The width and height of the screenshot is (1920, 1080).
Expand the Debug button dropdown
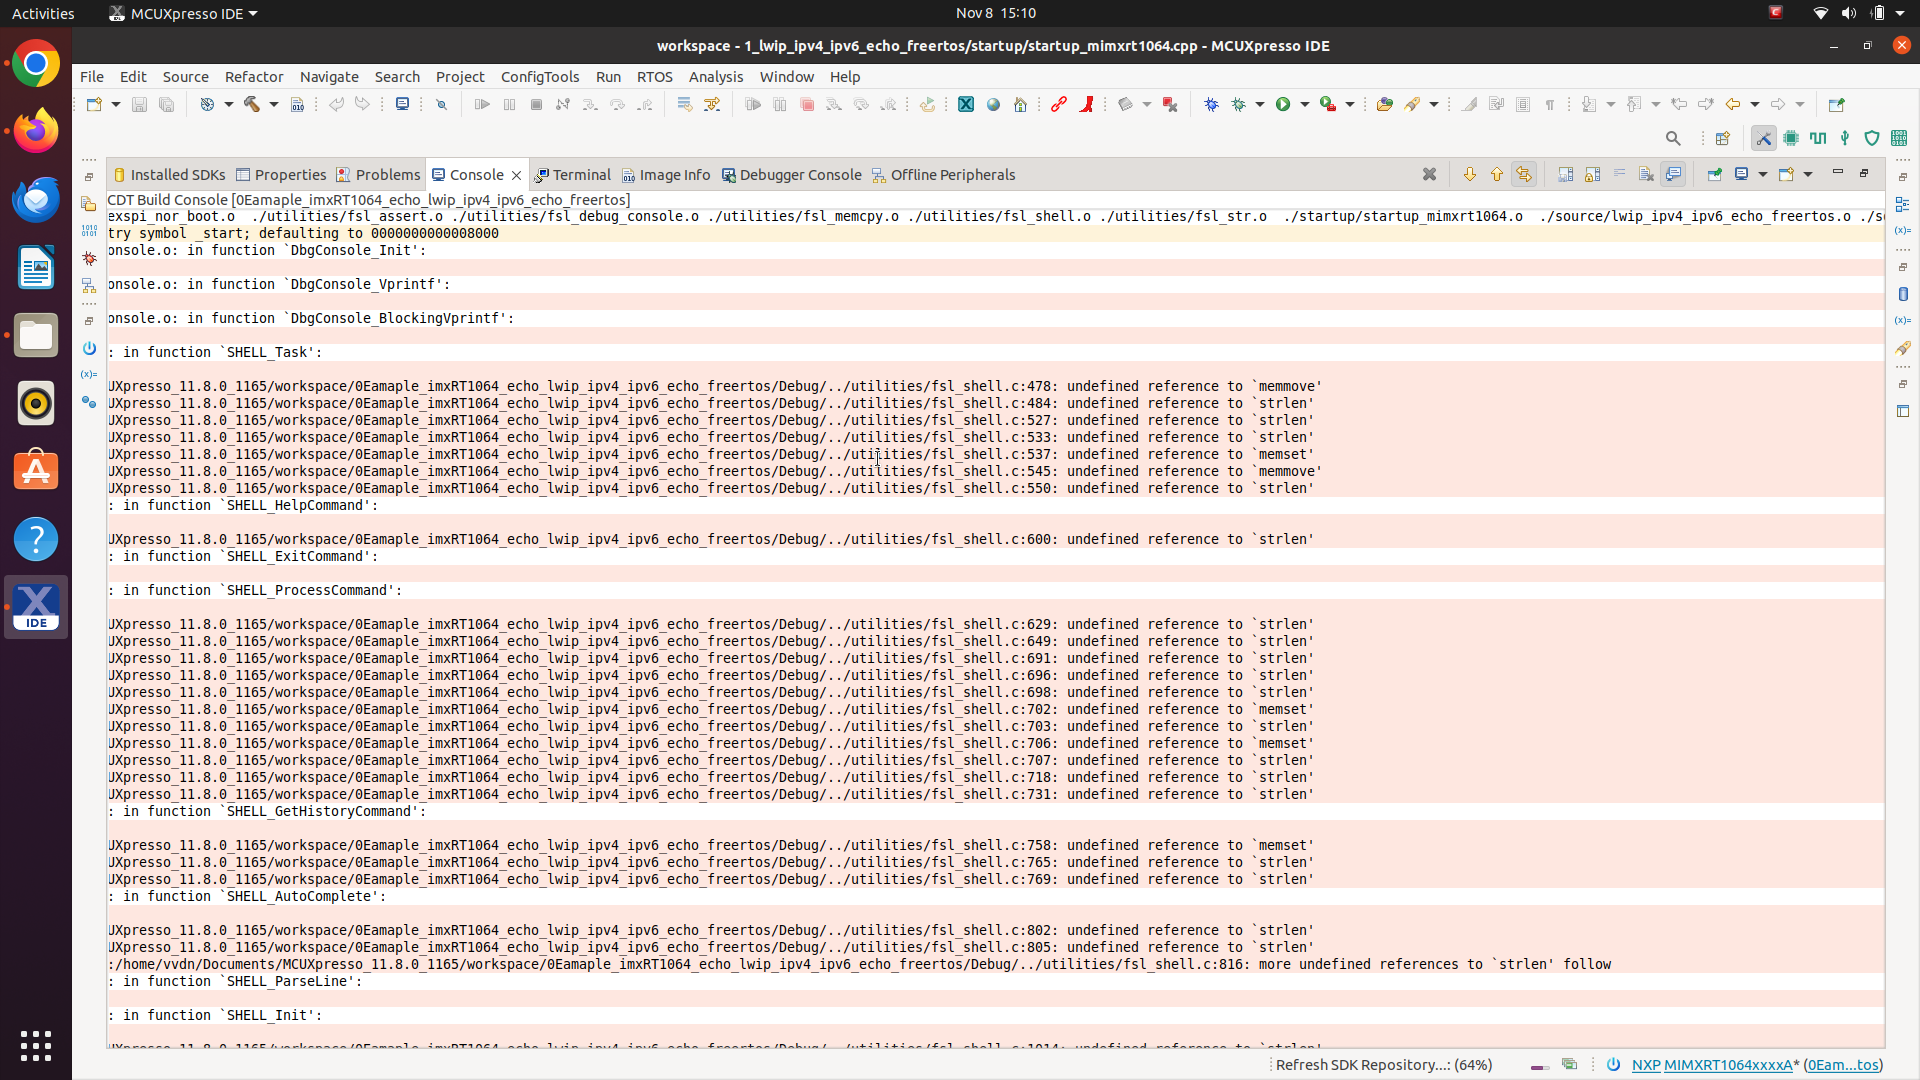click(1260, 104)
